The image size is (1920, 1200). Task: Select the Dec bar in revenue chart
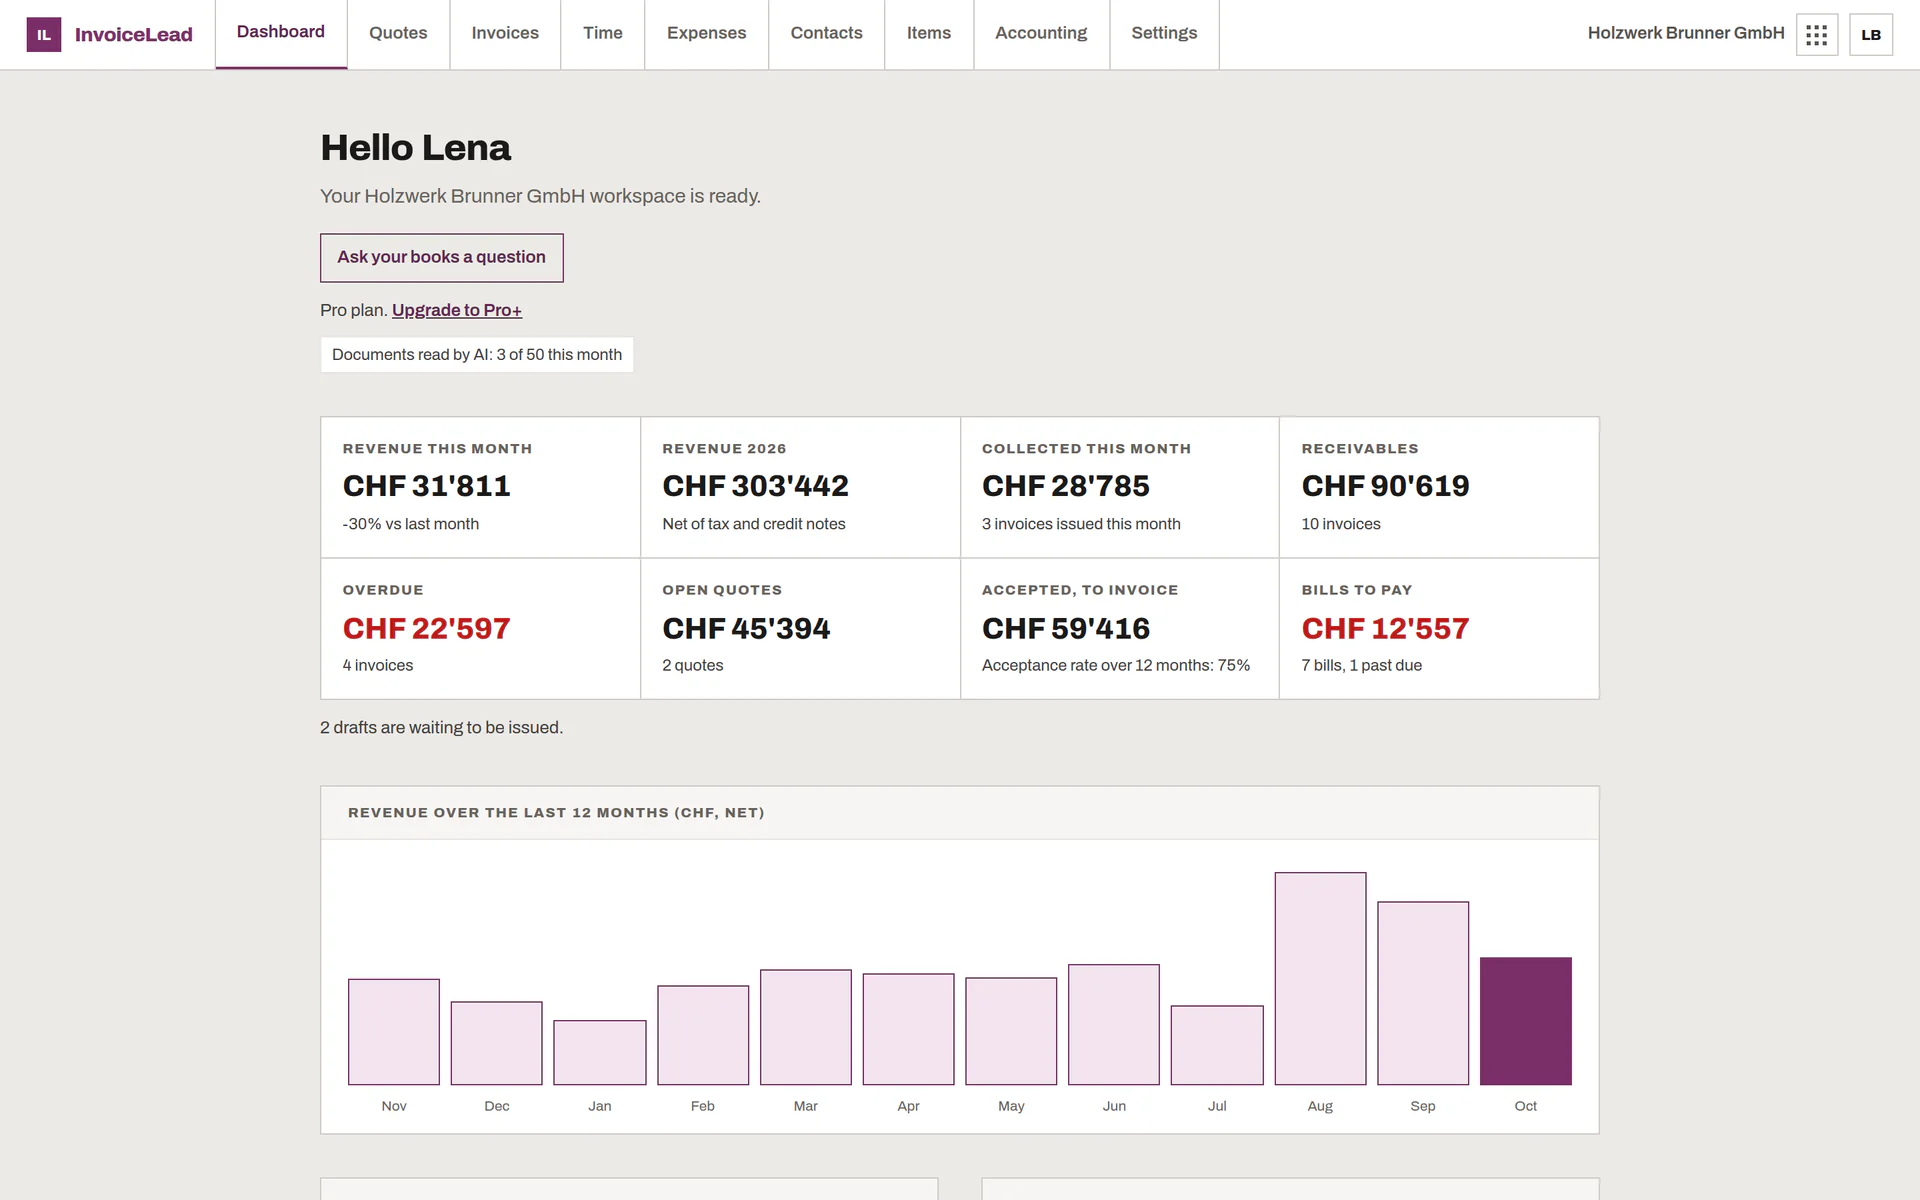coord(497,1043)
